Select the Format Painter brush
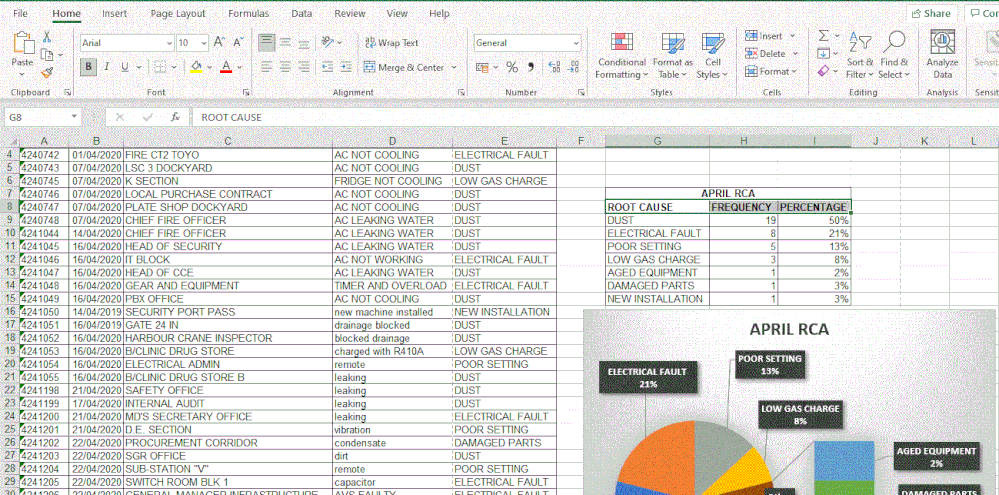 tap(47, 73)
